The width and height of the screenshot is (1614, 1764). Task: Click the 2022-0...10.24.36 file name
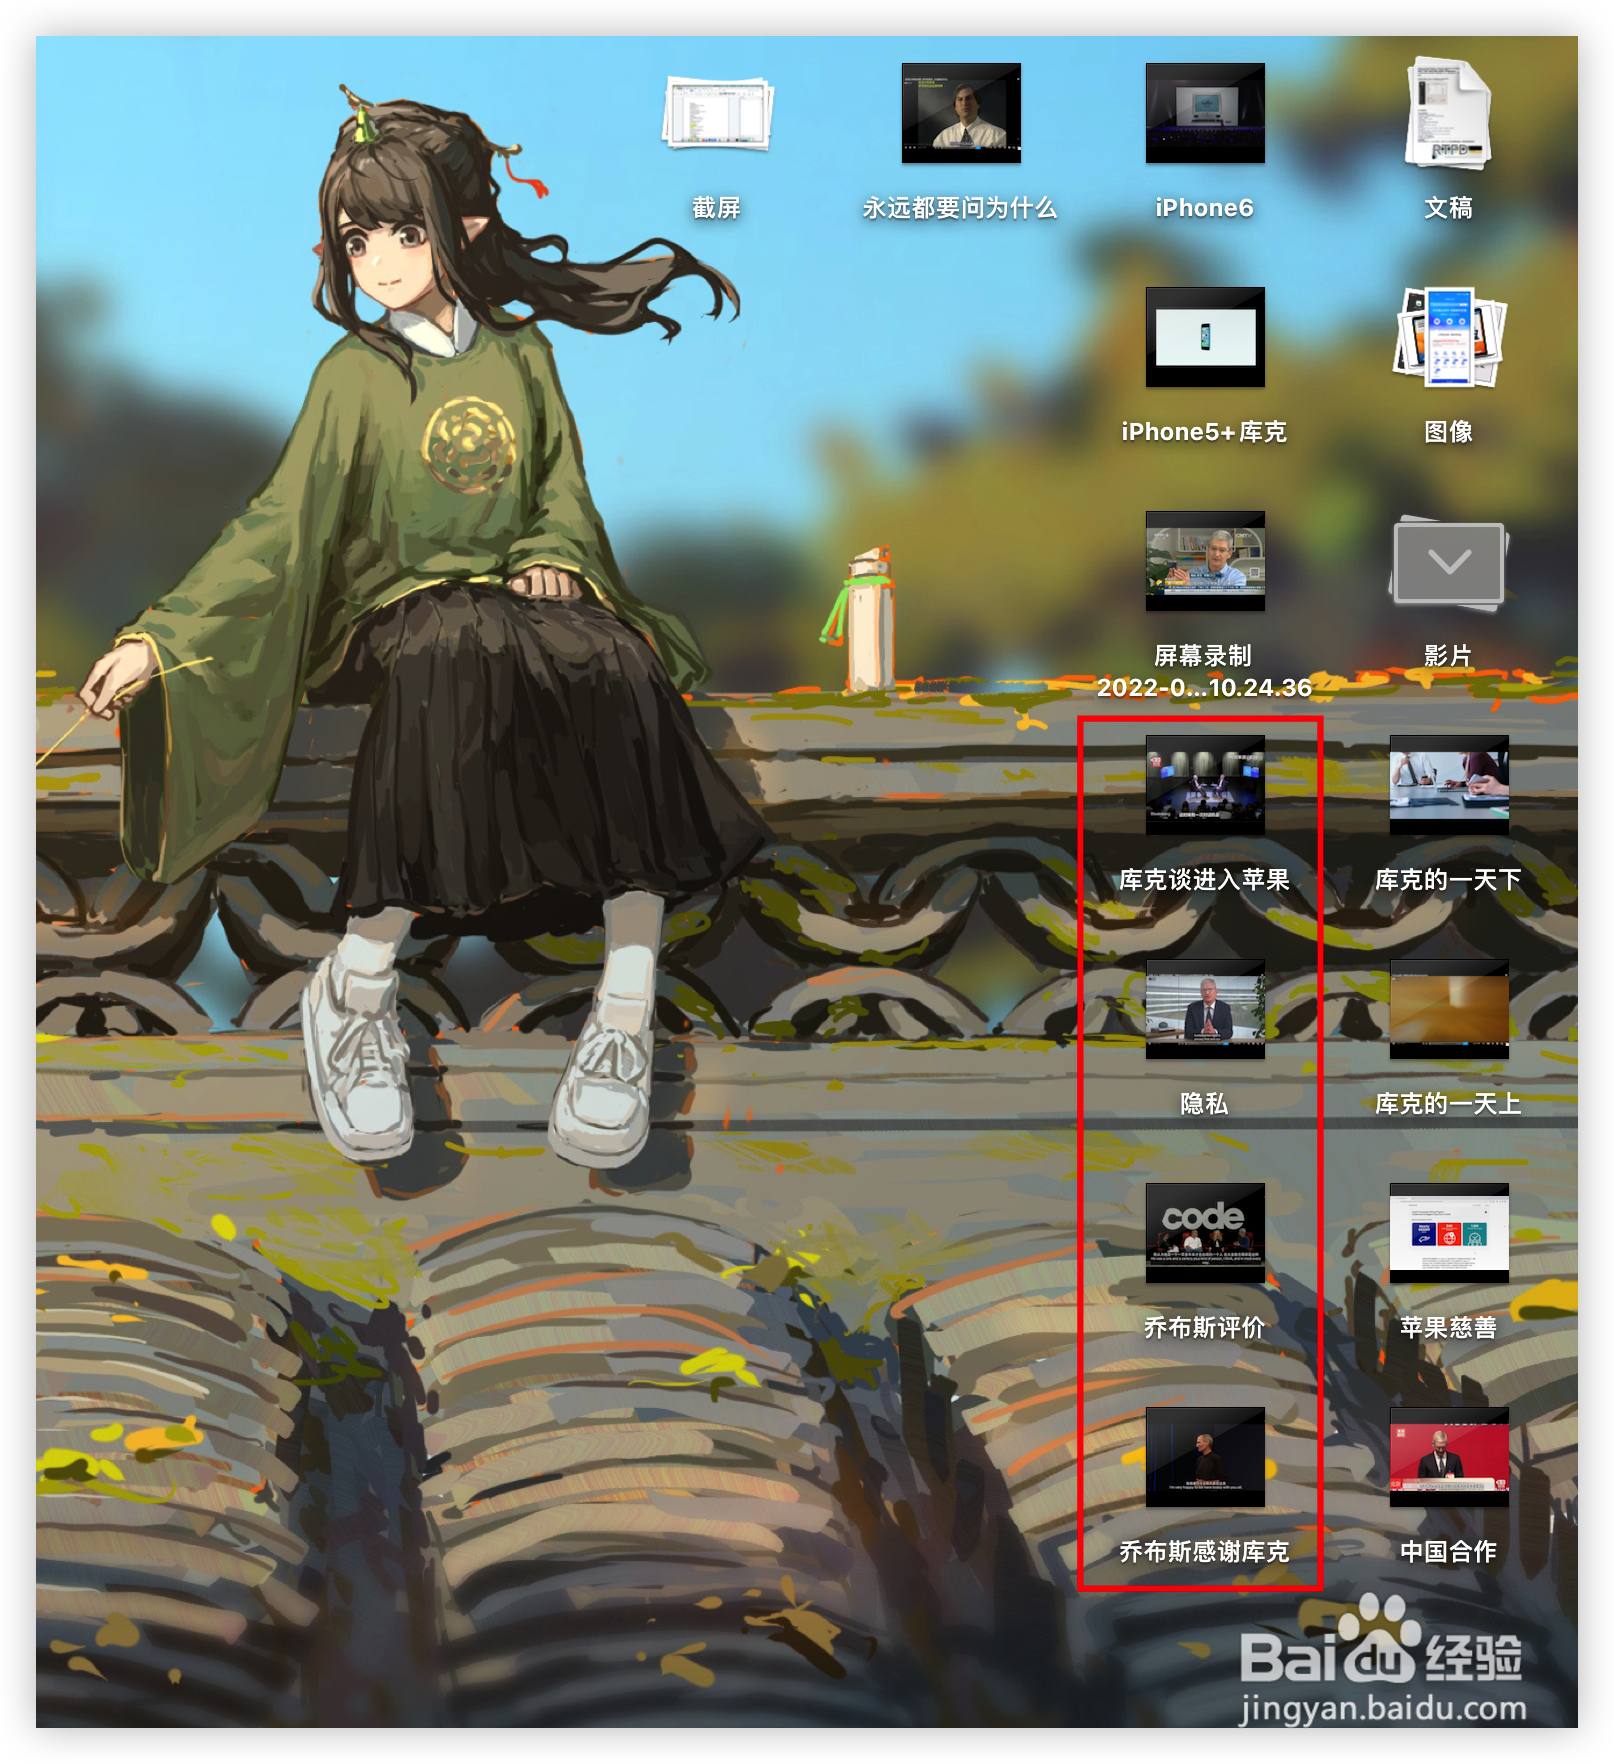[x=1205, y=688]
